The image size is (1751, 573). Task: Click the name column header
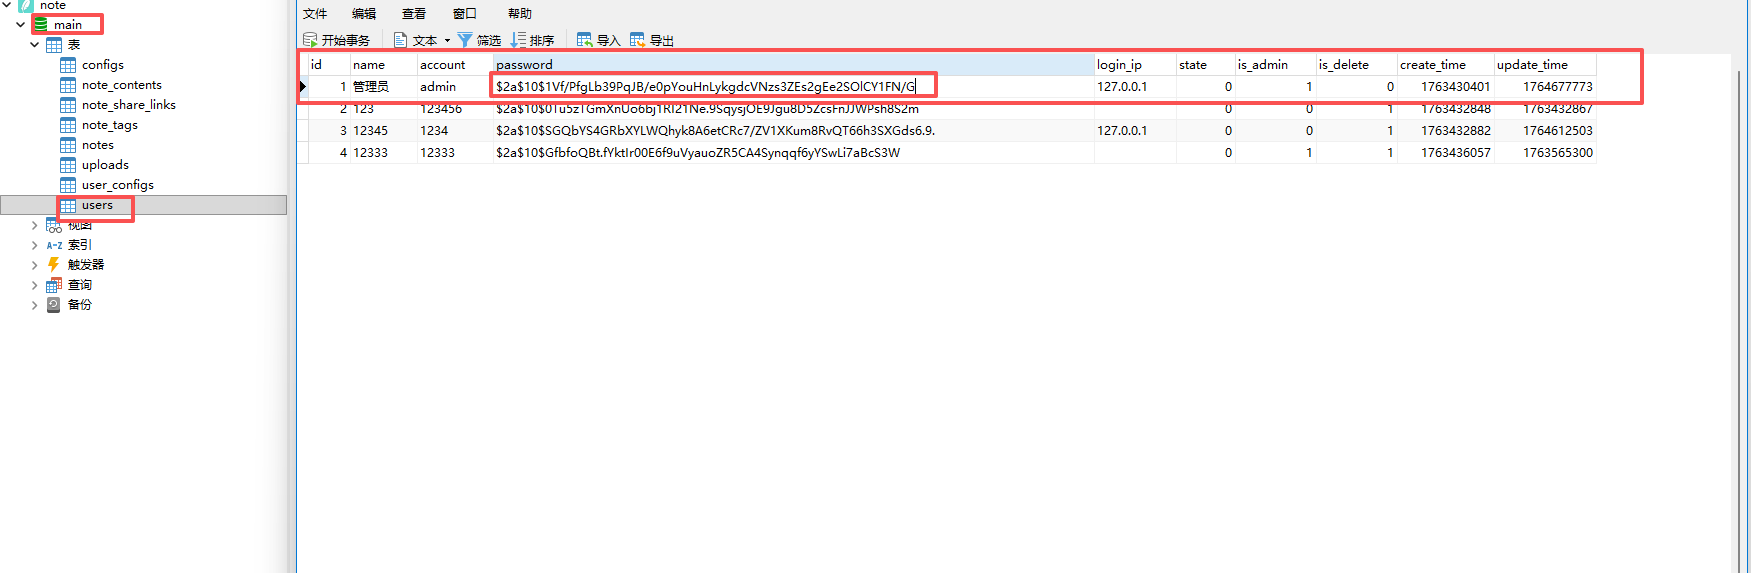pos(384,65)
